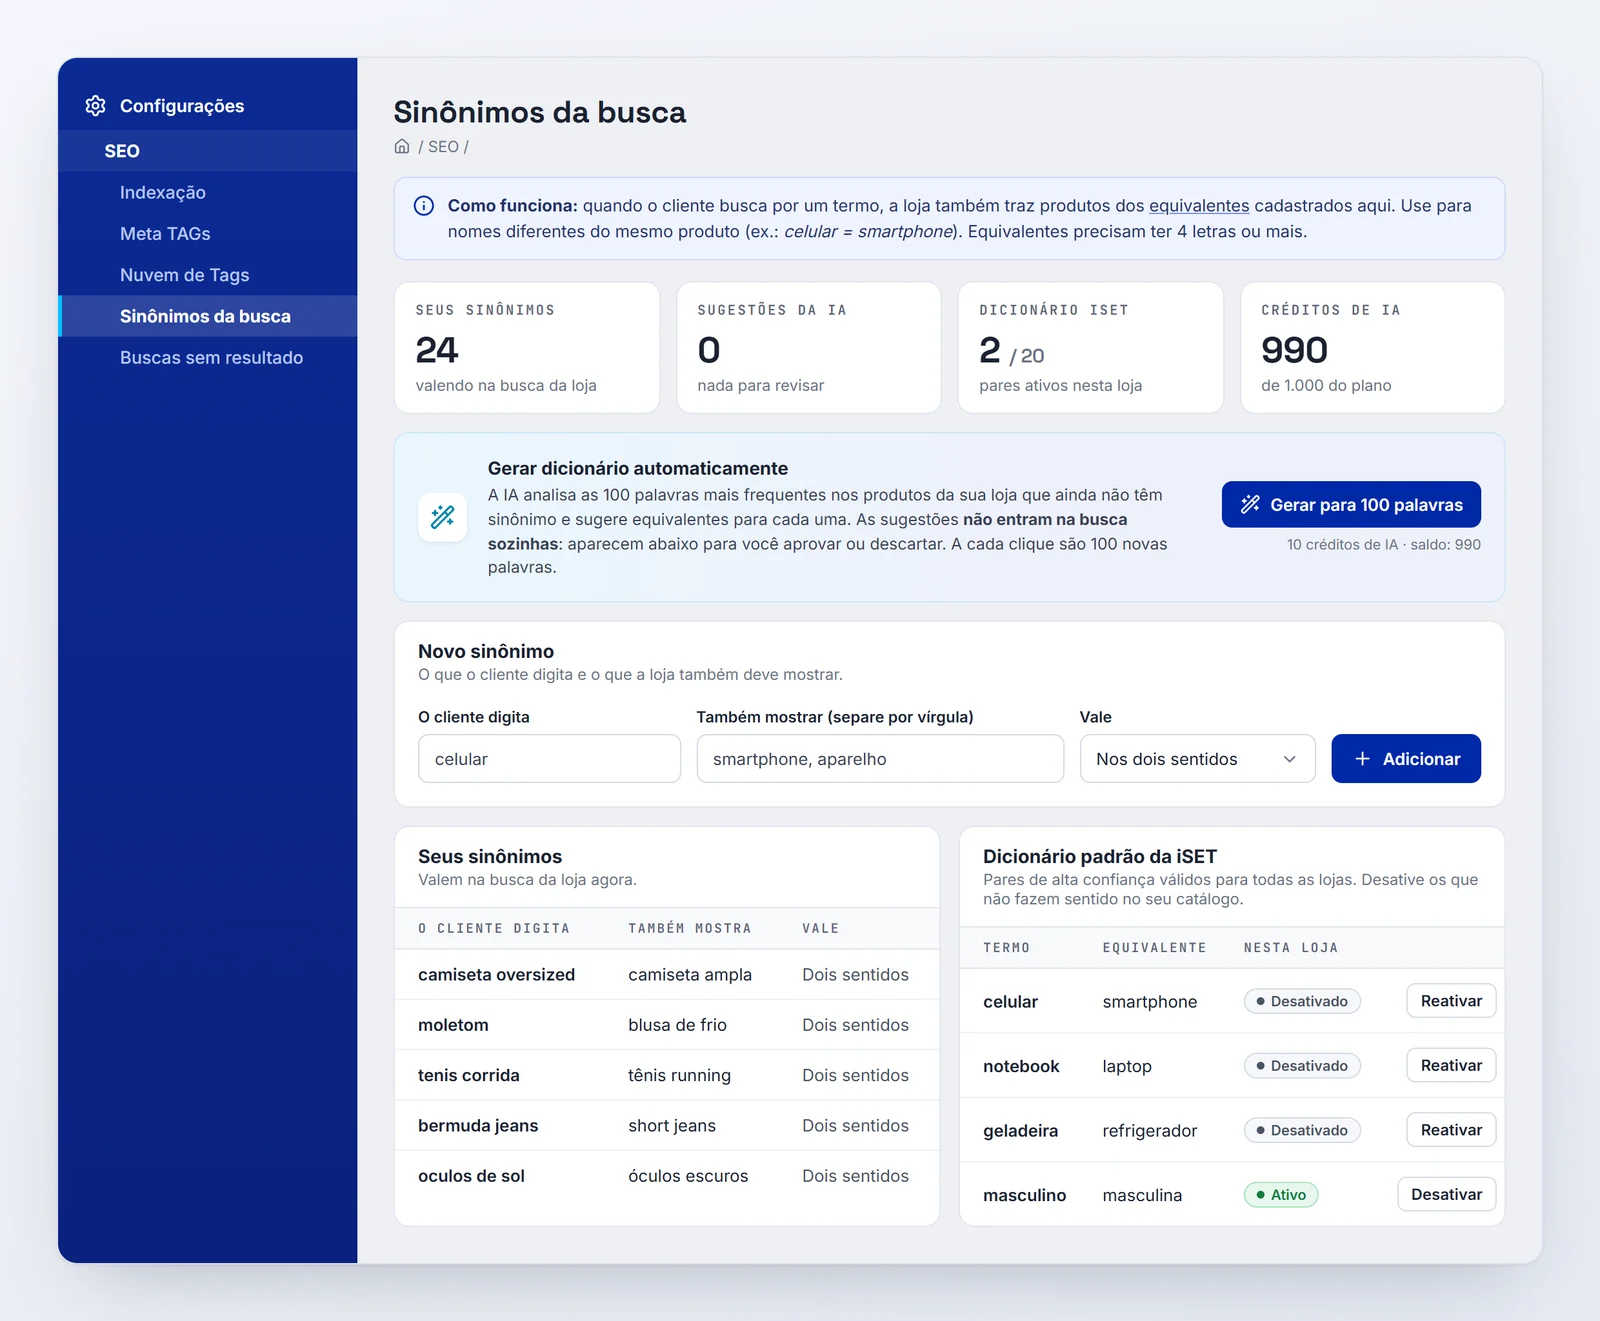This screenshot has height=1321, width=1600.
Task: Click the 'laptop' equivalent cell
Action: (x=1127, y=1067)
